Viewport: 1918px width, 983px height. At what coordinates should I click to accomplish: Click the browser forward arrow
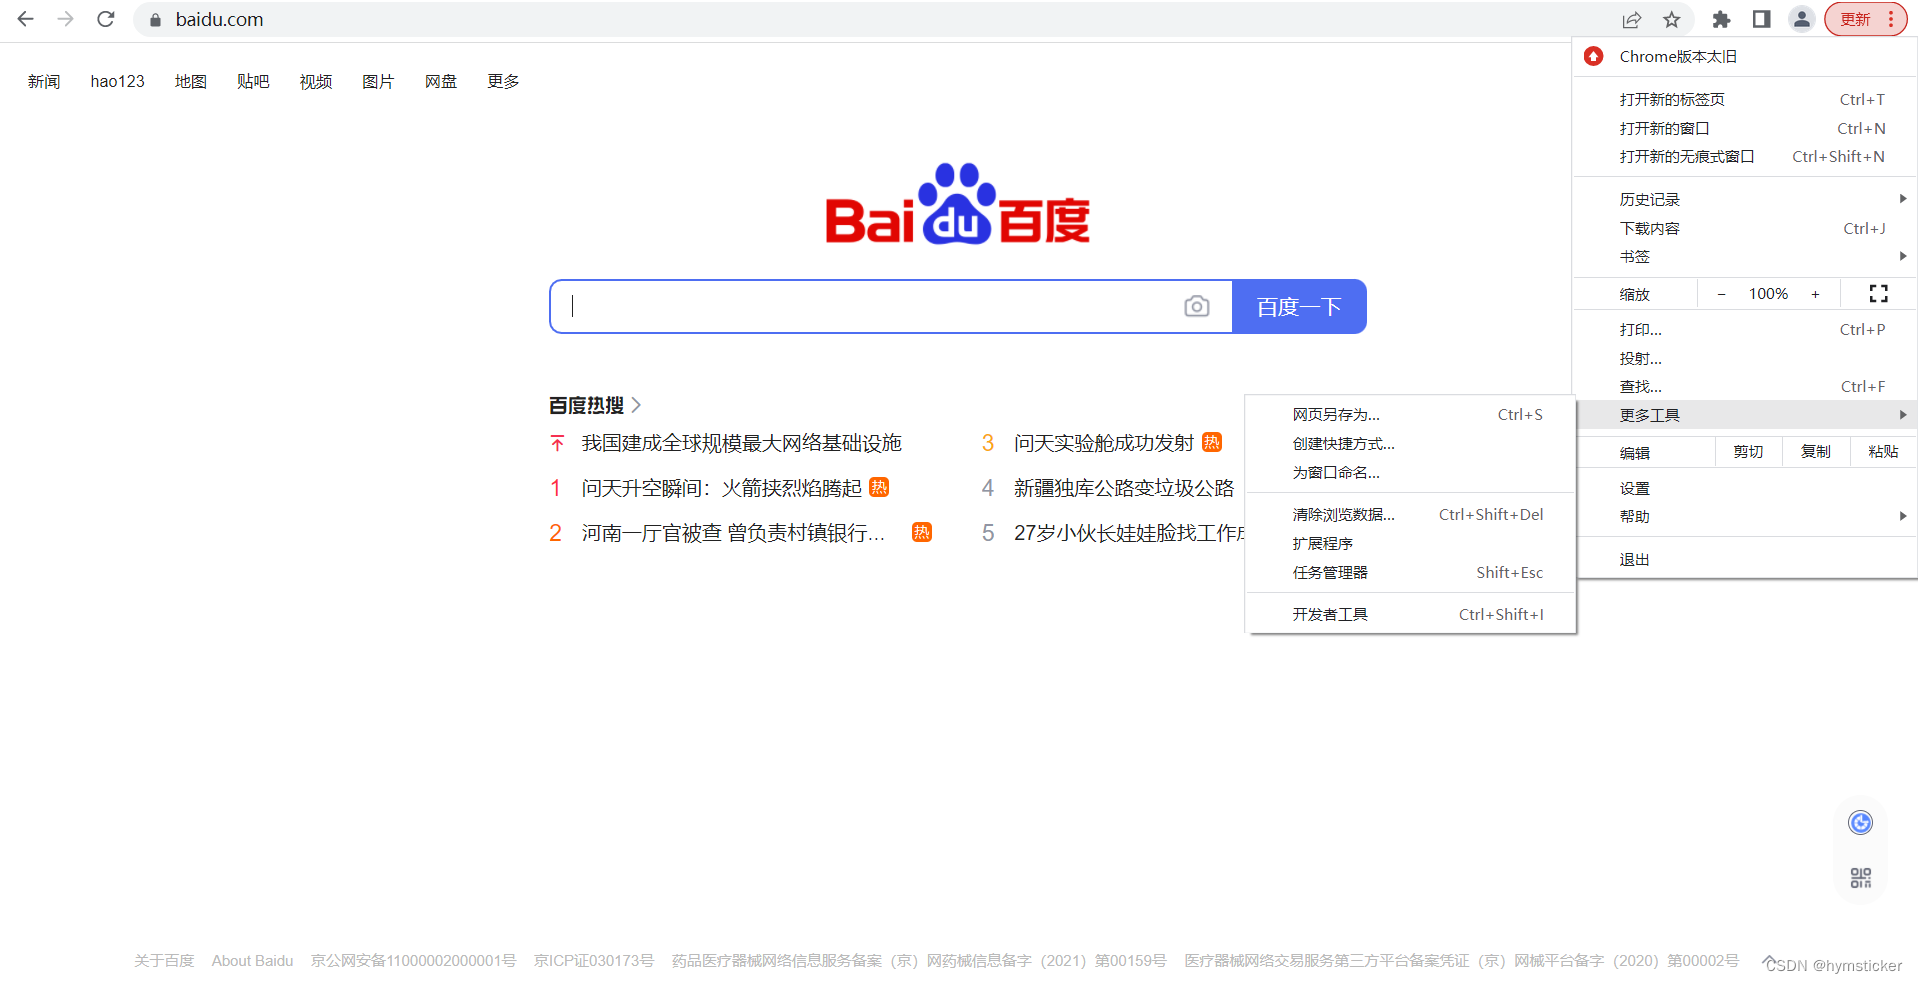(66, 19)
